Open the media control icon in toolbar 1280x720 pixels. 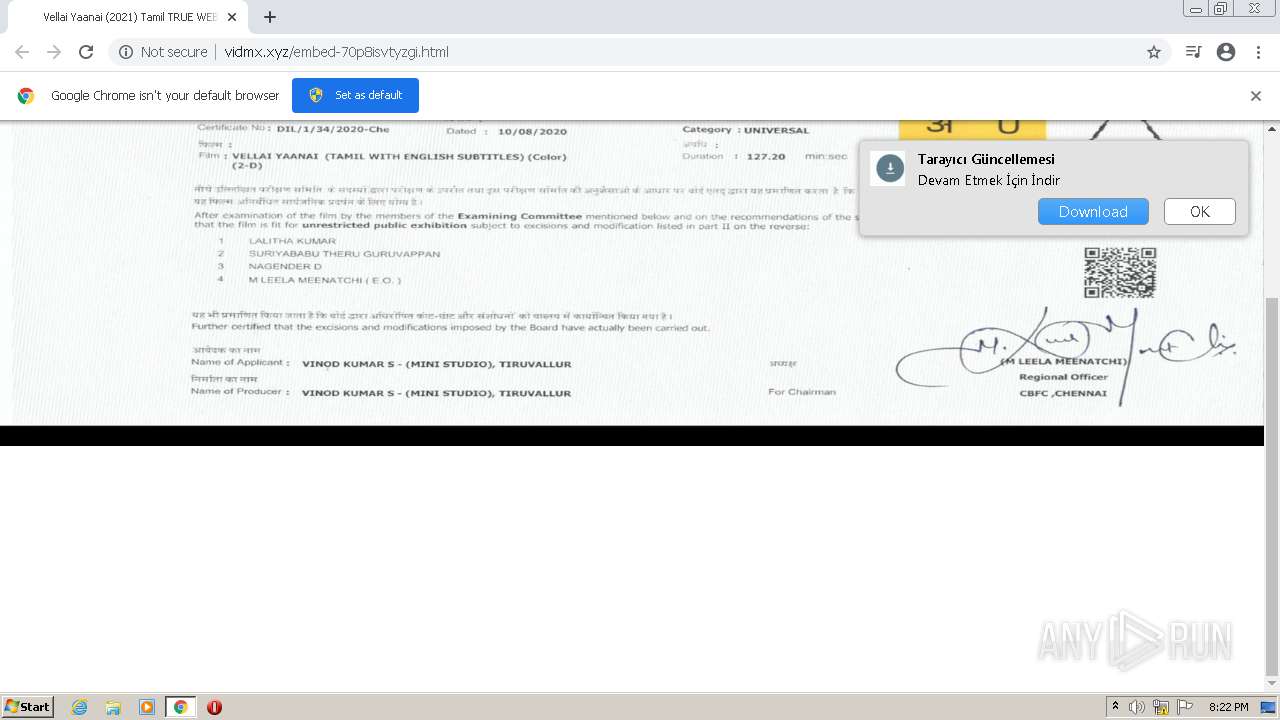click(x=1193, y=52)
